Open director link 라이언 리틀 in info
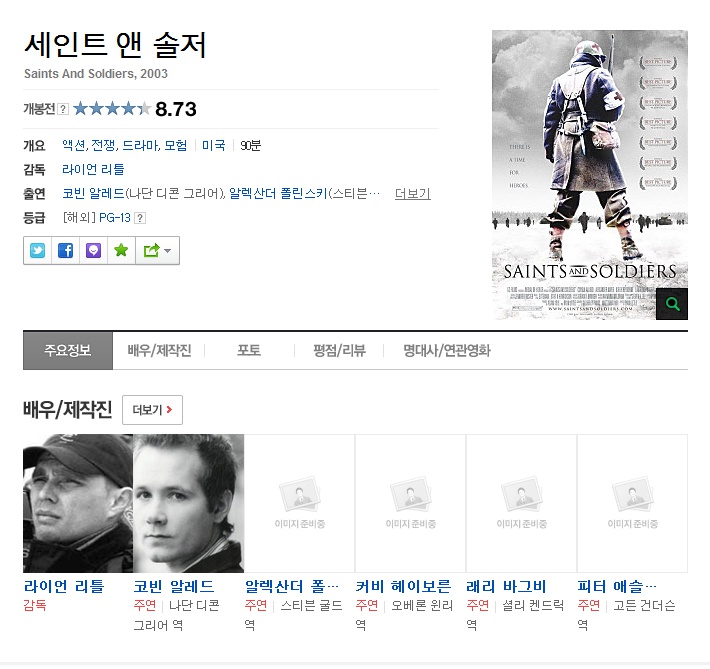Image resolution: width=710 pixels, height=669 pixels. pyautogui.click(x=93, y=169)
